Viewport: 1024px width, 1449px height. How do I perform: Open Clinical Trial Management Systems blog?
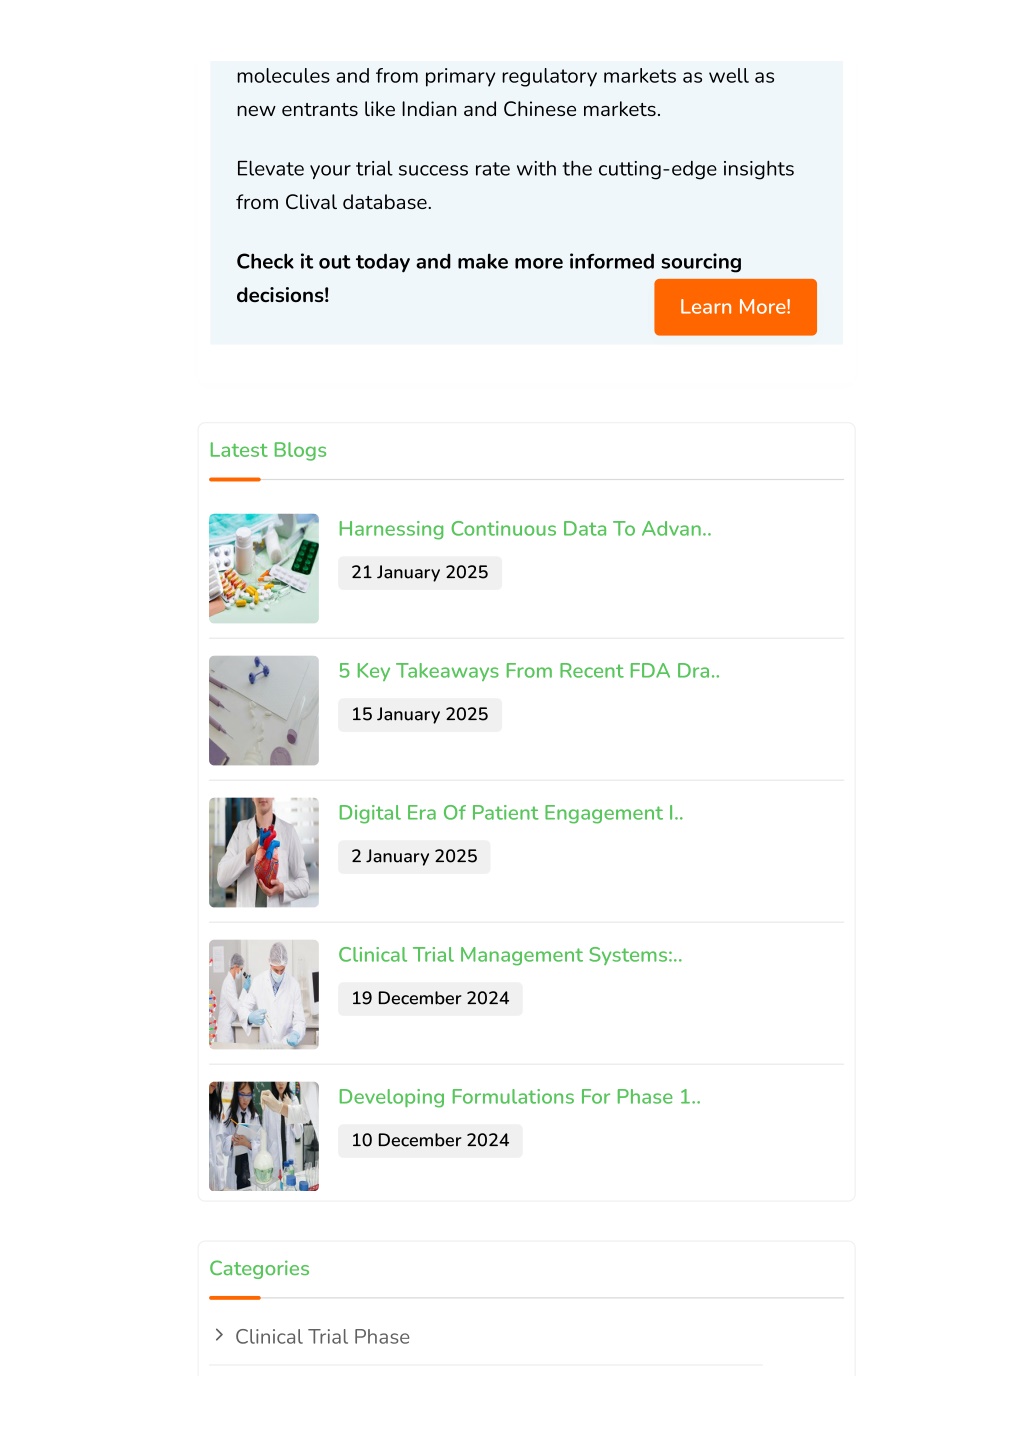coord(510,955)
